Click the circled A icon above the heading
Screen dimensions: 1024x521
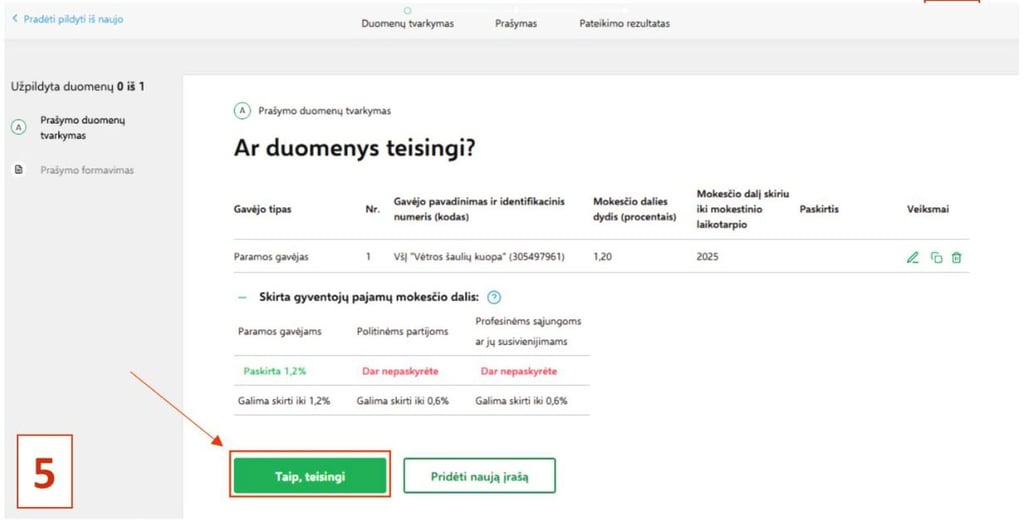(x=241, y=110)
